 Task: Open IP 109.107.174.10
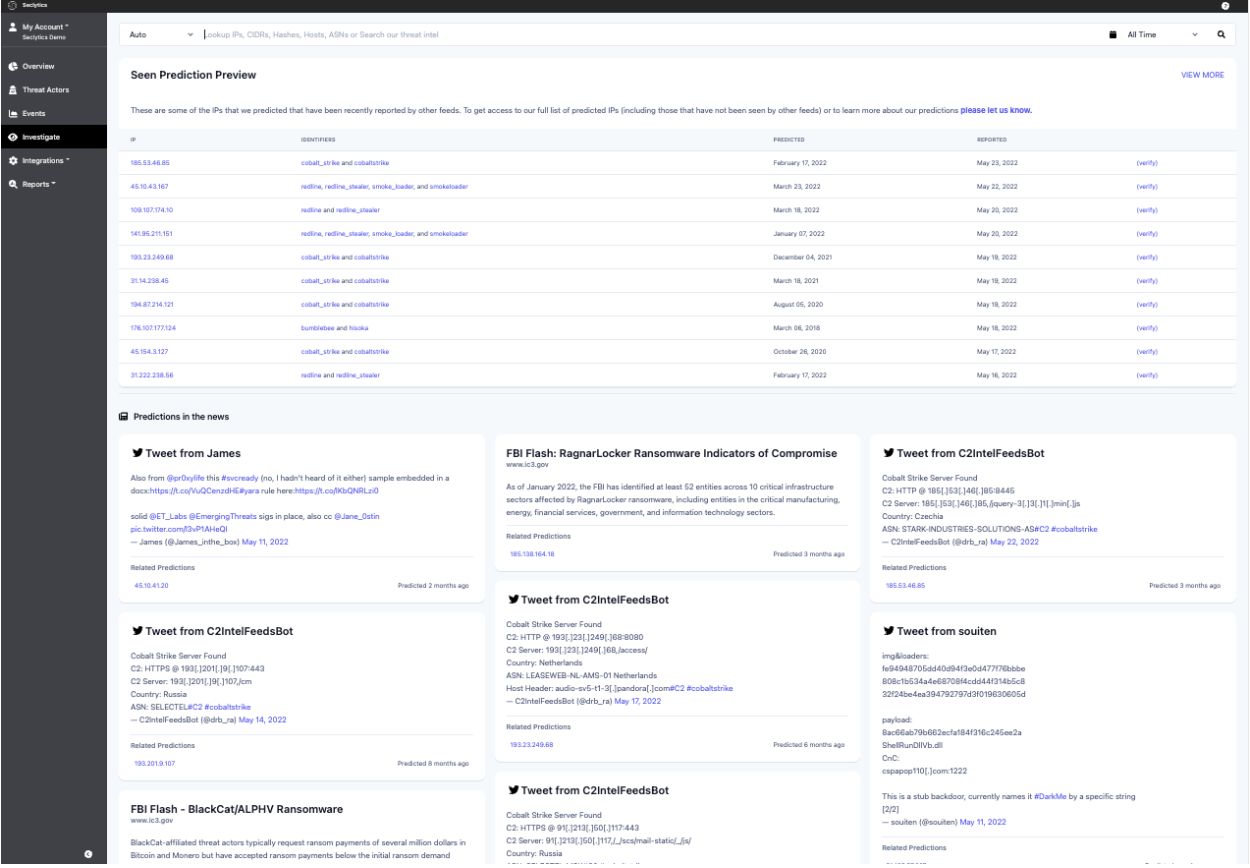tap(152, 210)
